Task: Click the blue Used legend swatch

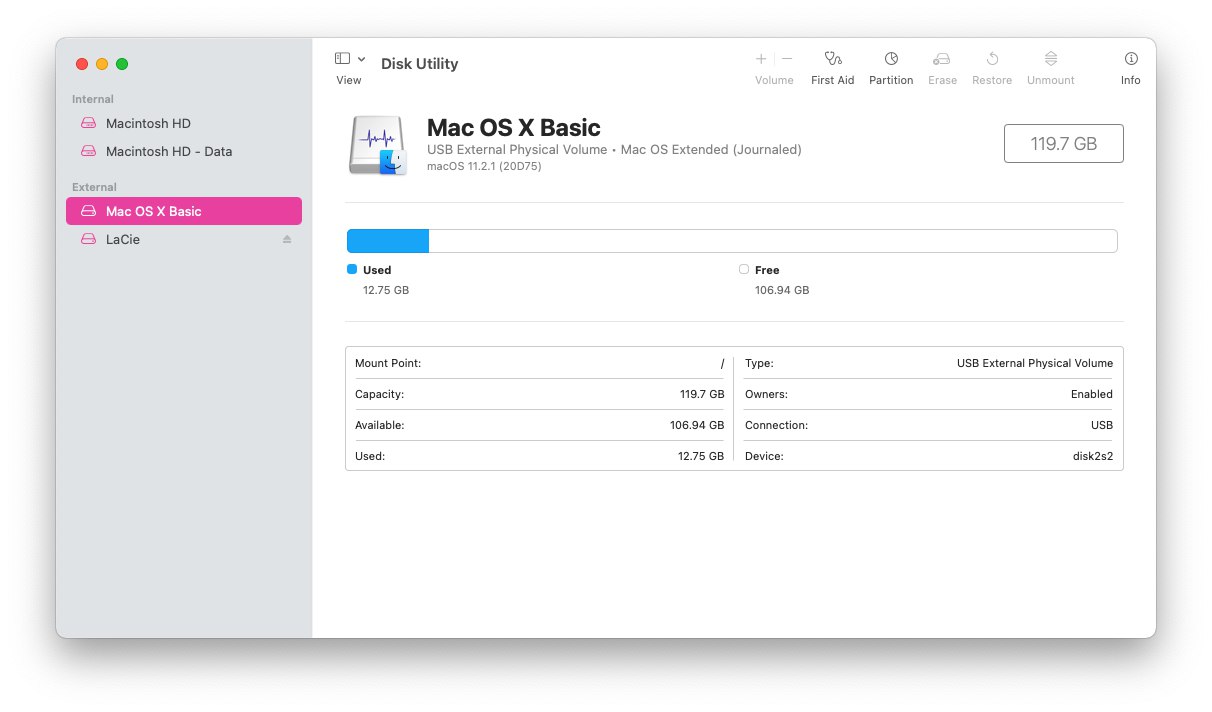Action: tap(352, 269)
